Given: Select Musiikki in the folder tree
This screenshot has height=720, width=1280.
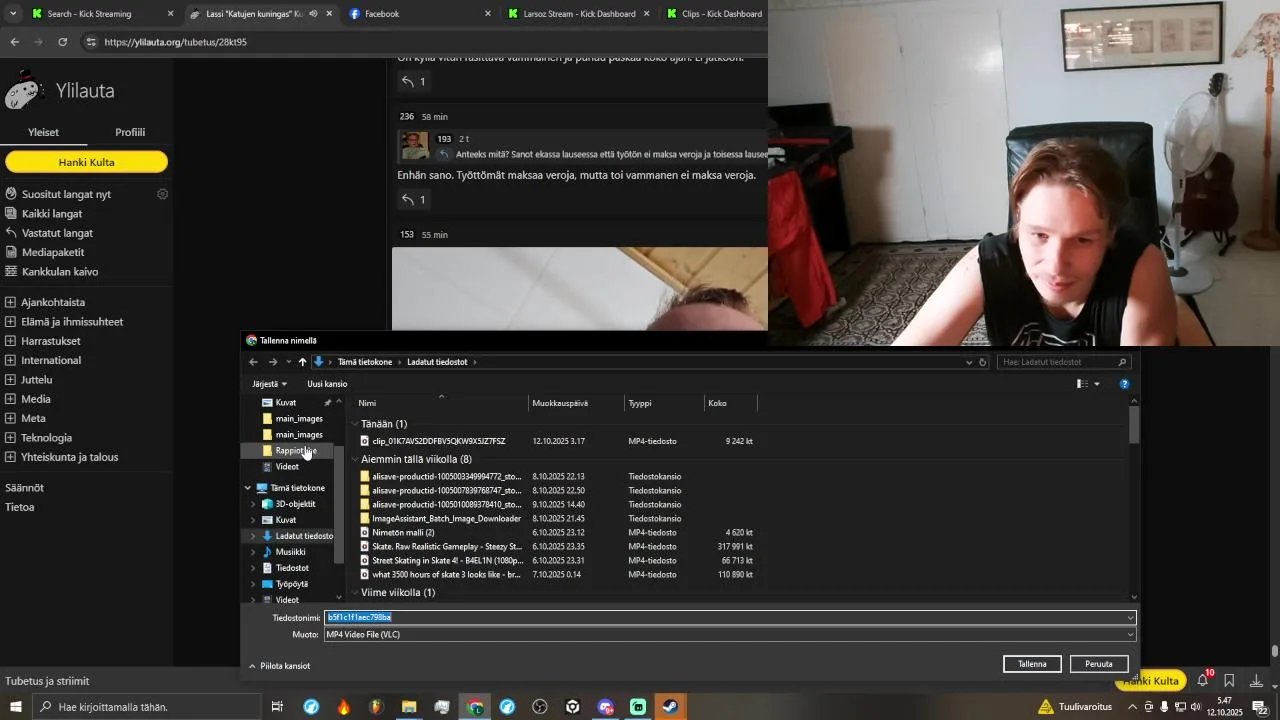Looking at the screenshot, I should click(290, 552).
